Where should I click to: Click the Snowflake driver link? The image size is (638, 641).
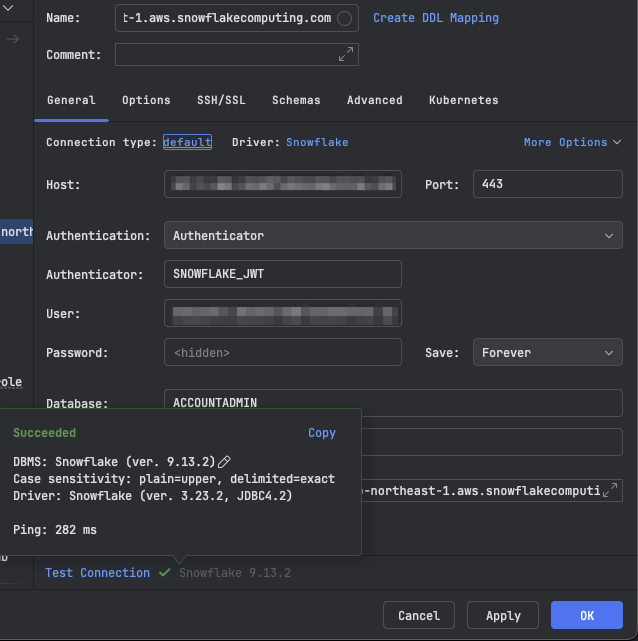317,142
